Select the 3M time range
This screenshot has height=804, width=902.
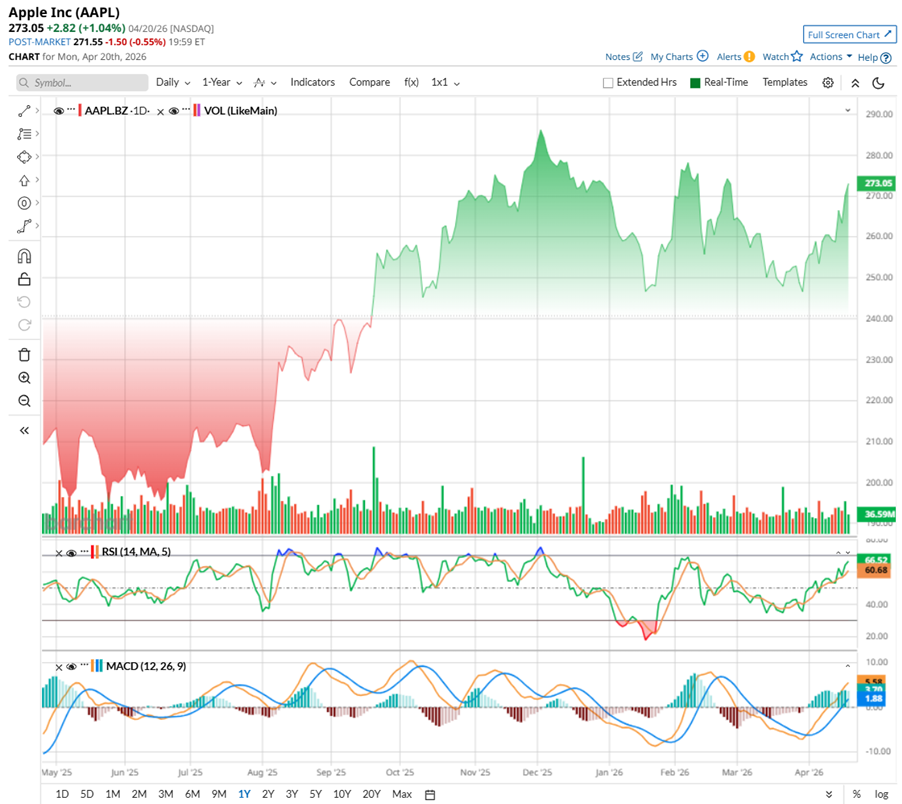(166, 794)
